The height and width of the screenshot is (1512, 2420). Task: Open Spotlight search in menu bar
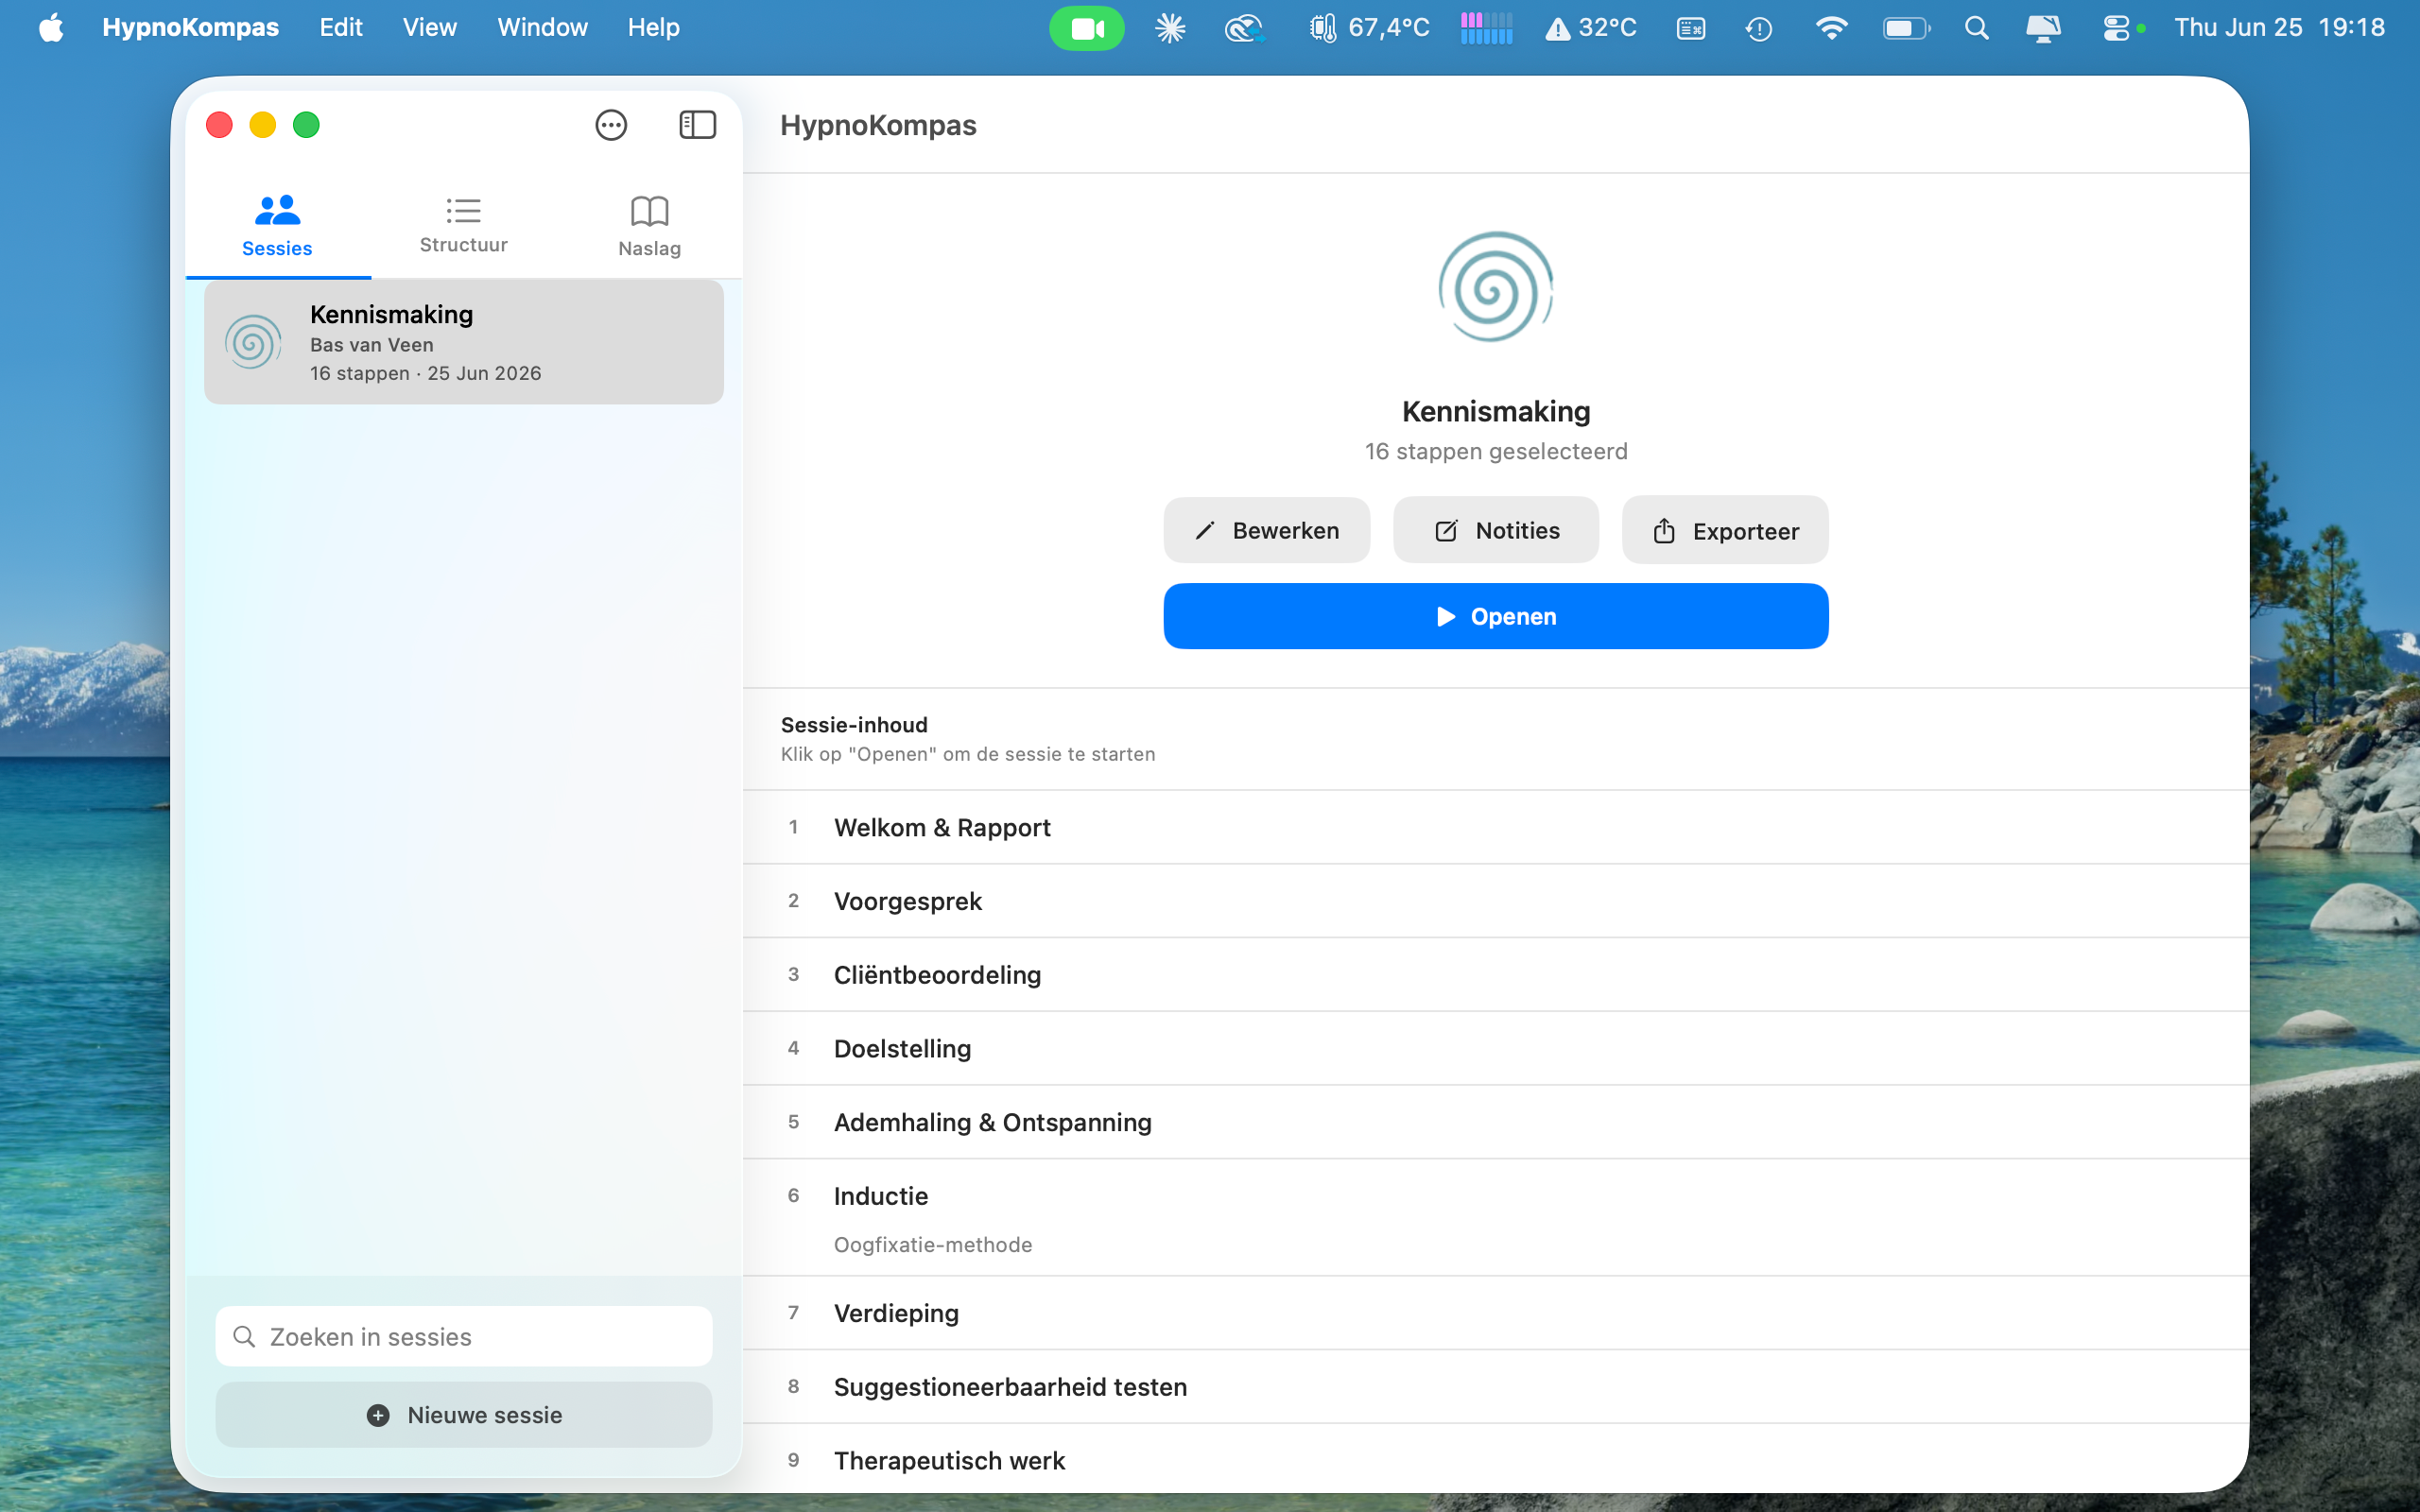point(1976,28)
